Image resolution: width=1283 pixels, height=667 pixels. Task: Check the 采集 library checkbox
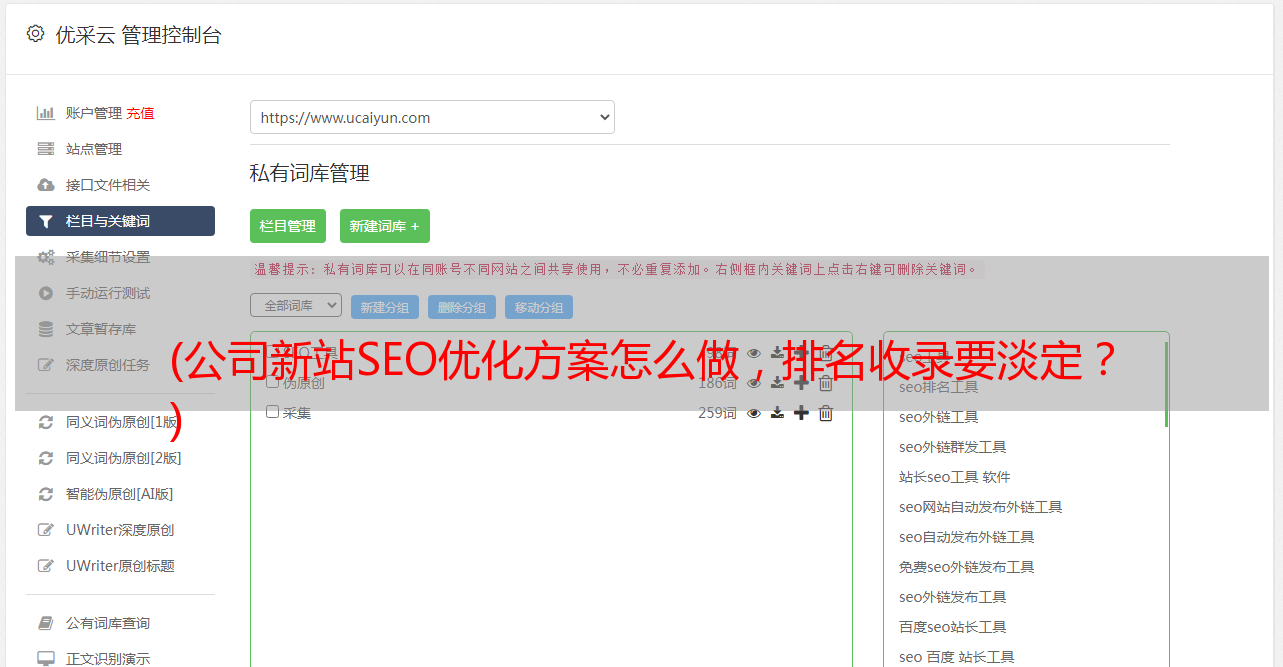tap(272, 412)
